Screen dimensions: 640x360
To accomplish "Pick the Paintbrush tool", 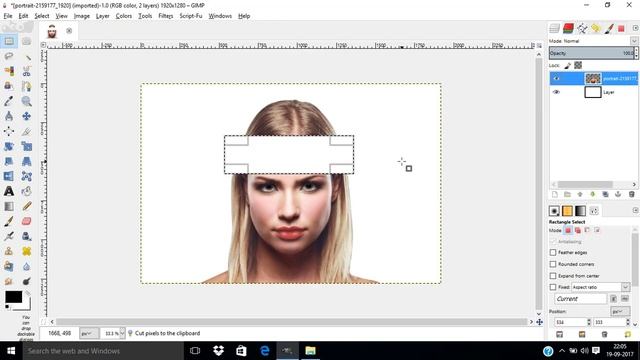I will [9, 221].
